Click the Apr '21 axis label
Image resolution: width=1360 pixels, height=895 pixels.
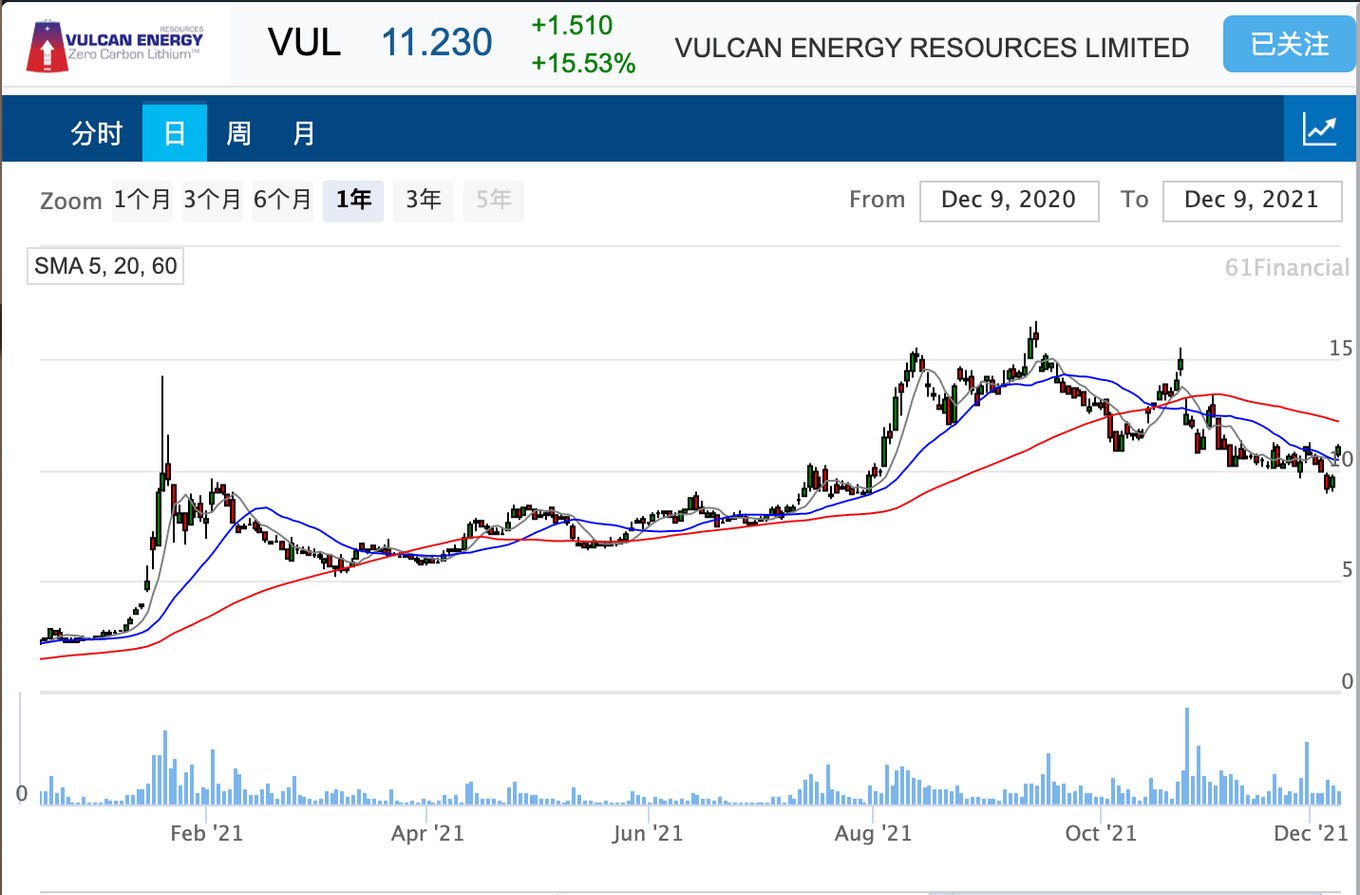coord(427,833)
